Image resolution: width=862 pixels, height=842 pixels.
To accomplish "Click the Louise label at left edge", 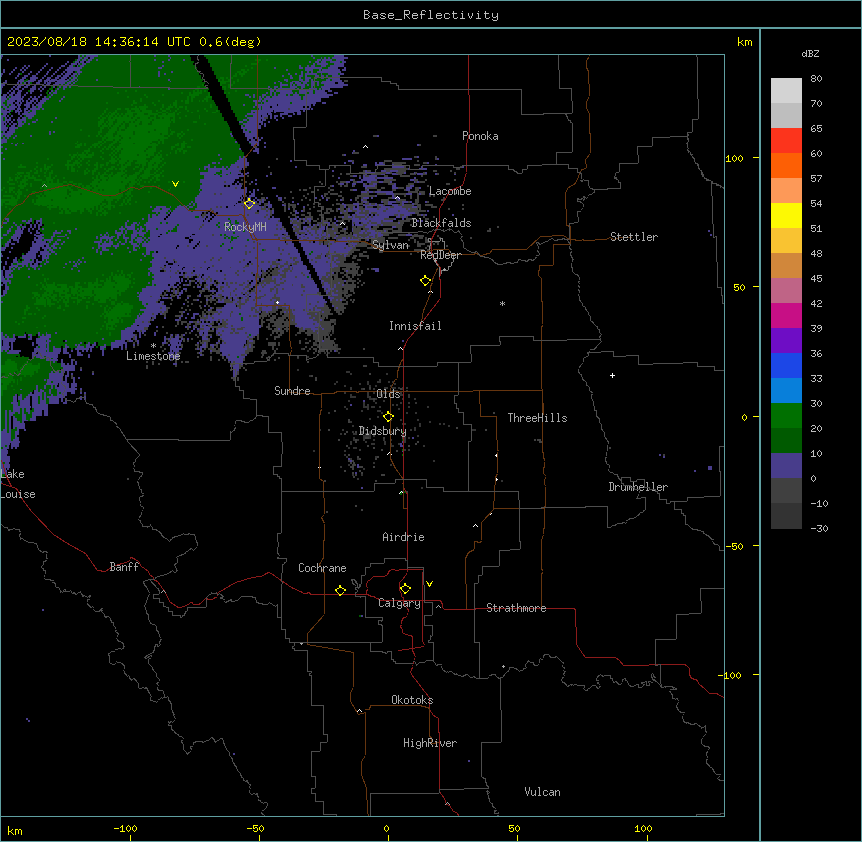I will click(x=18, y=494).
